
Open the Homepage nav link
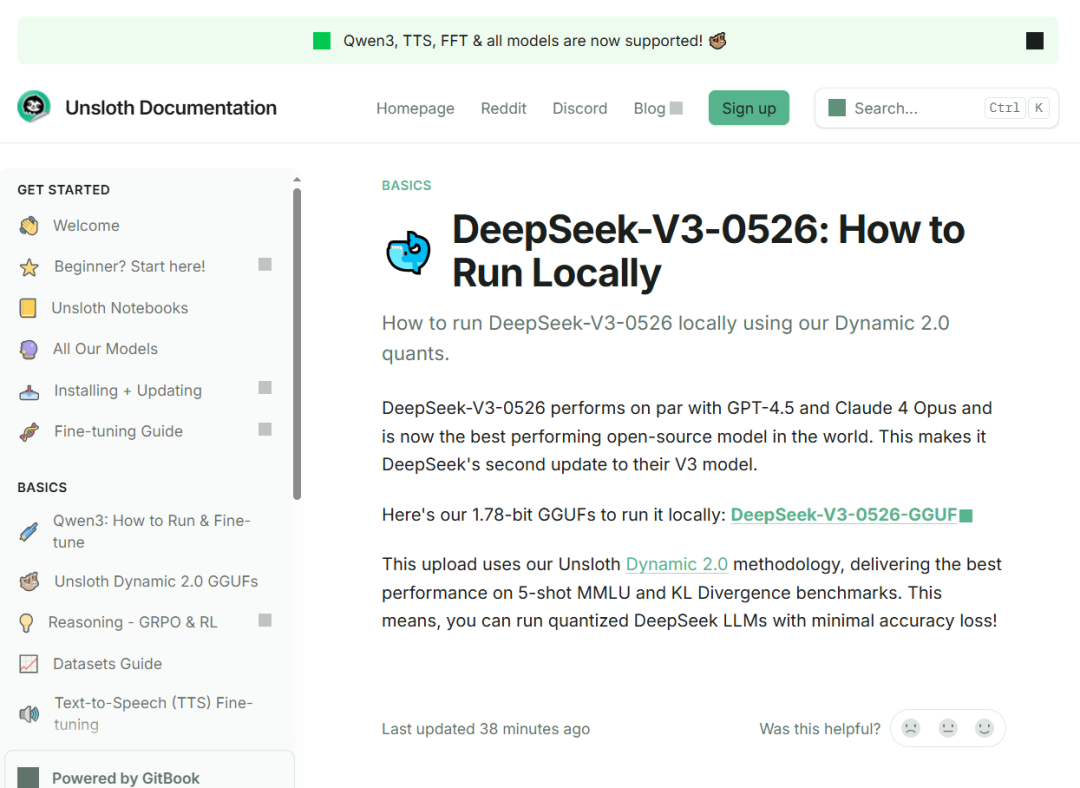coord(415,108)
